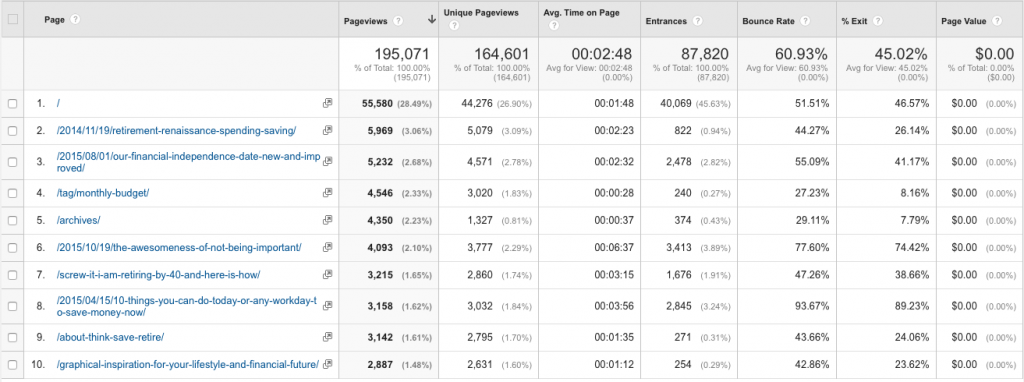
Task: Open the help icon beside Pageviews header
Action: coord(398,21)
